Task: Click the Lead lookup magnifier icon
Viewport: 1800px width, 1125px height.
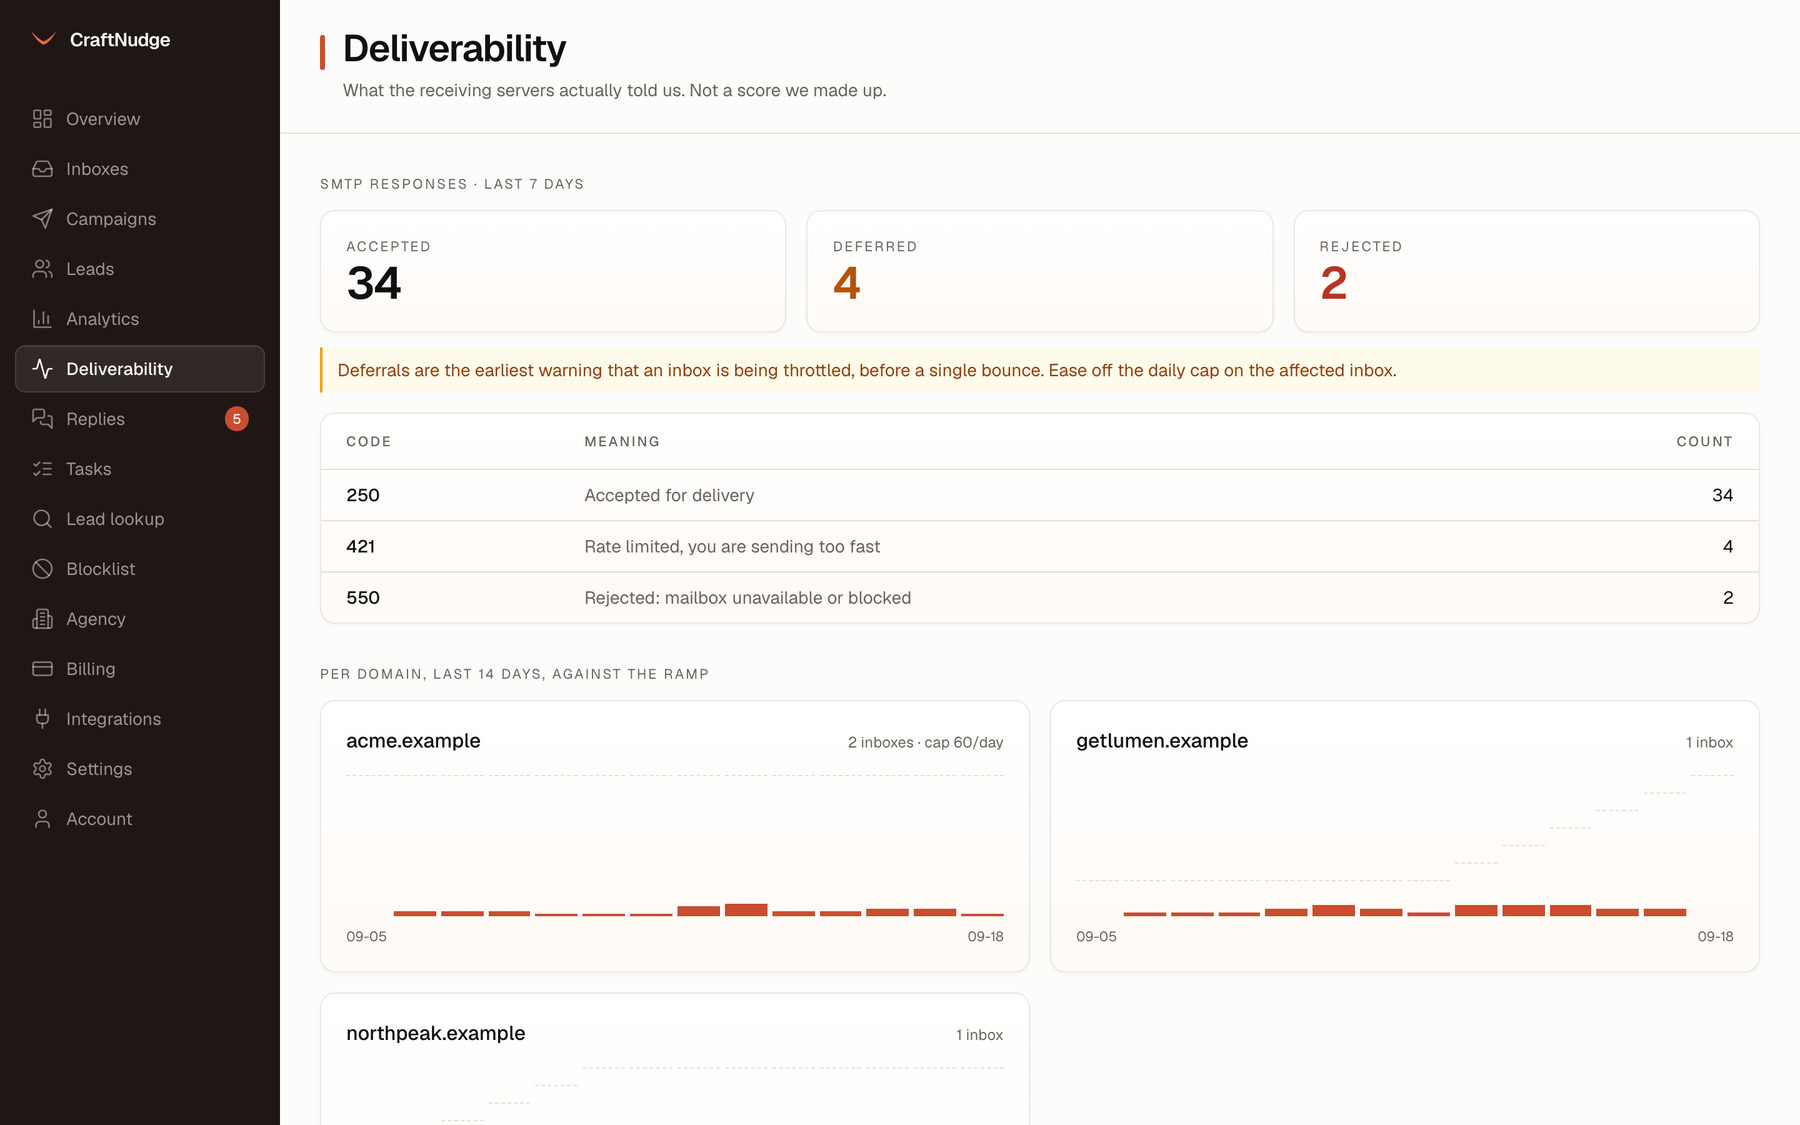Action: 42,519
